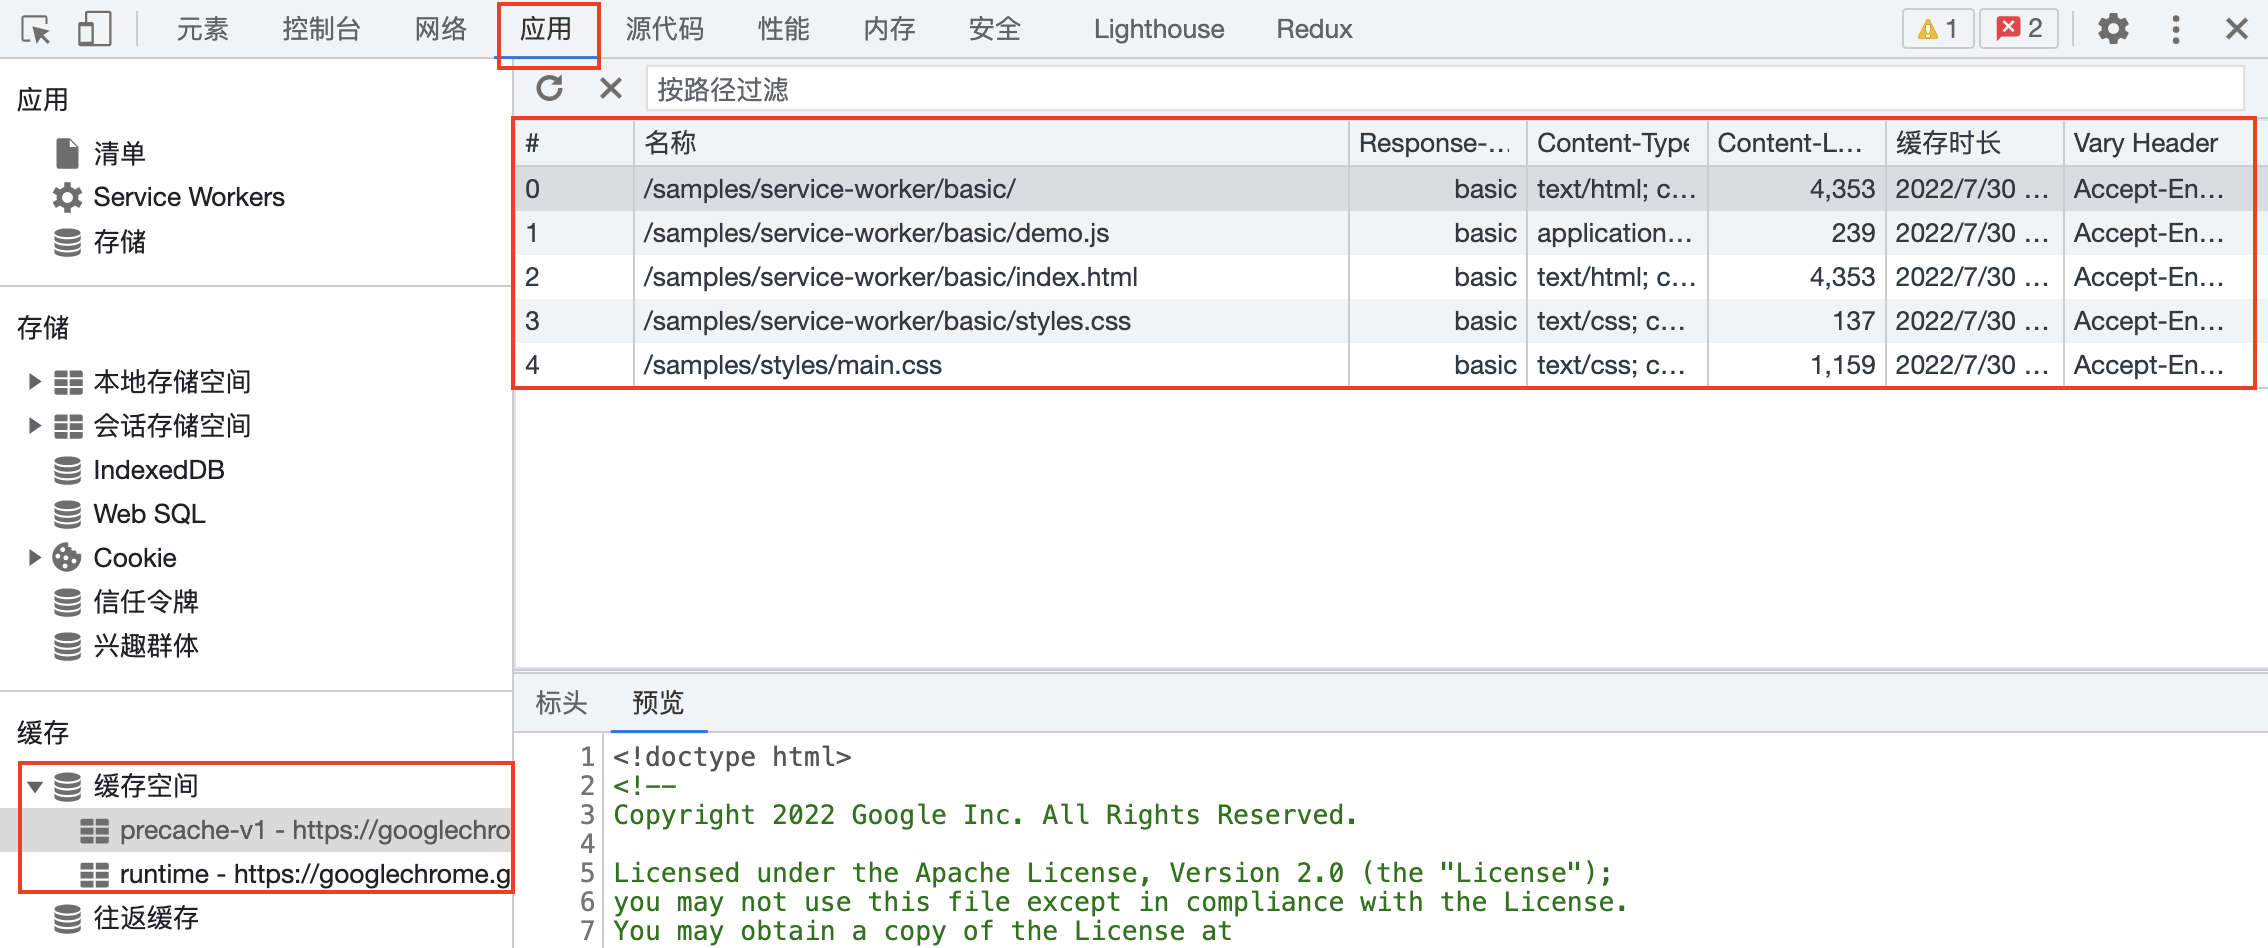Switch to the 预览 preview tab
This screenshot has height=948, width=2268.
click(658, 703)
